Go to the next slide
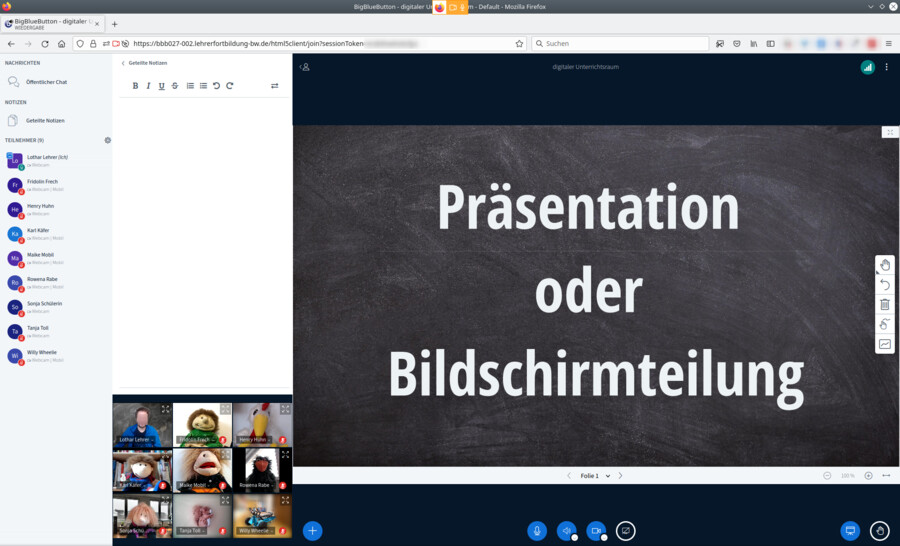Image resolution: width=900 pixels, height=546 pixels. click(620, 476)
